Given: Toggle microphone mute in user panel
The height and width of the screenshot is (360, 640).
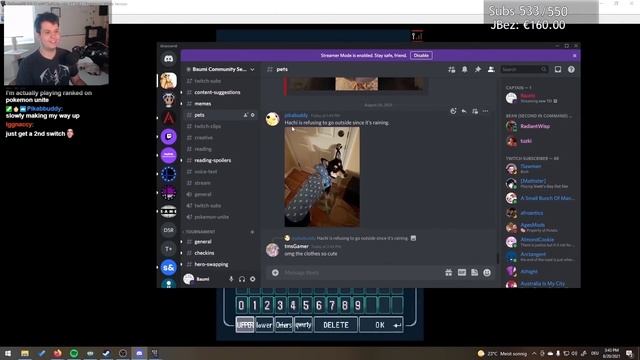Looking at the screenshot, I should pos(231,279).
